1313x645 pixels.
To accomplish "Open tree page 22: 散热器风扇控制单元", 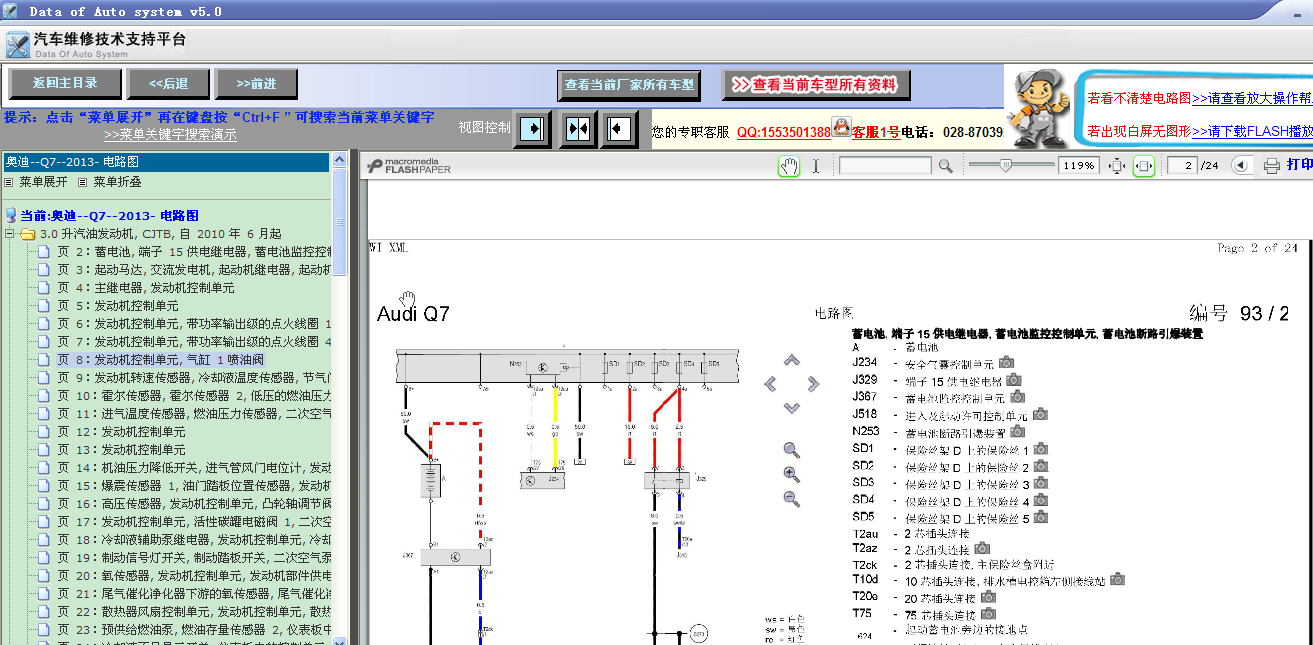I will tap(193, 611).
